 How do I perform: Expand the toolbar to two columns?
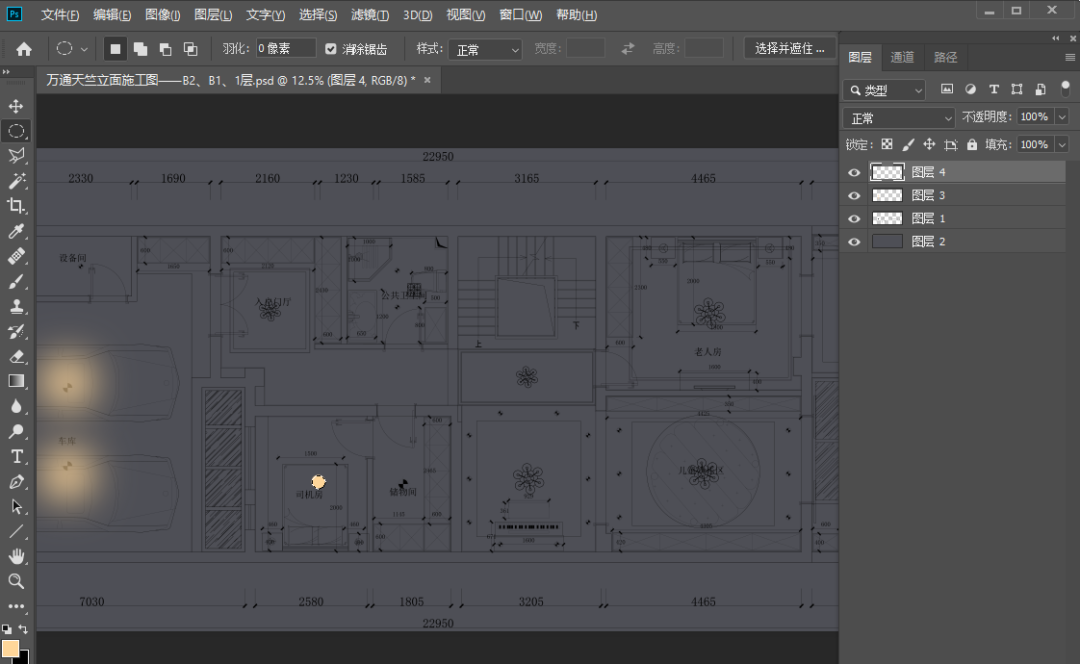coord(6,72)
